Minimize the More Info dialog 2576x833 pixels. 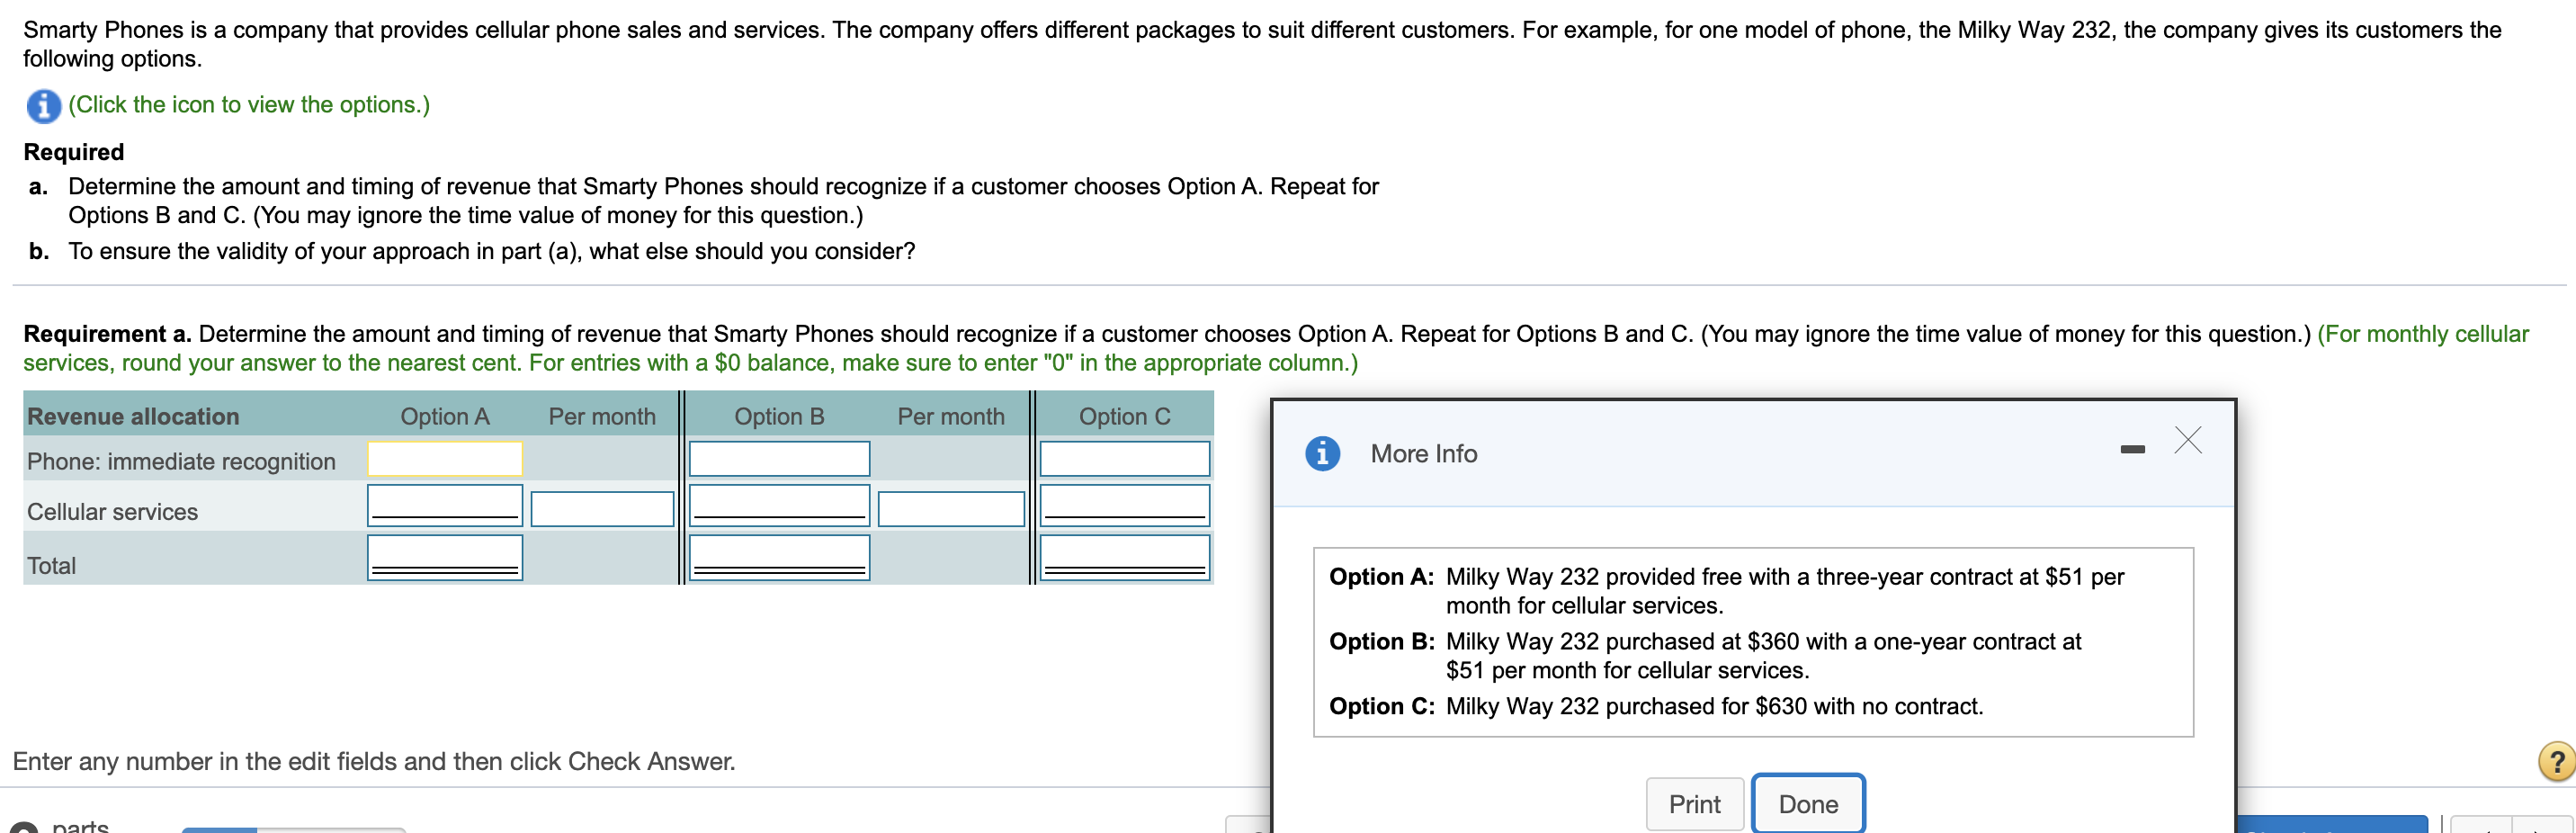(2132, 450)
